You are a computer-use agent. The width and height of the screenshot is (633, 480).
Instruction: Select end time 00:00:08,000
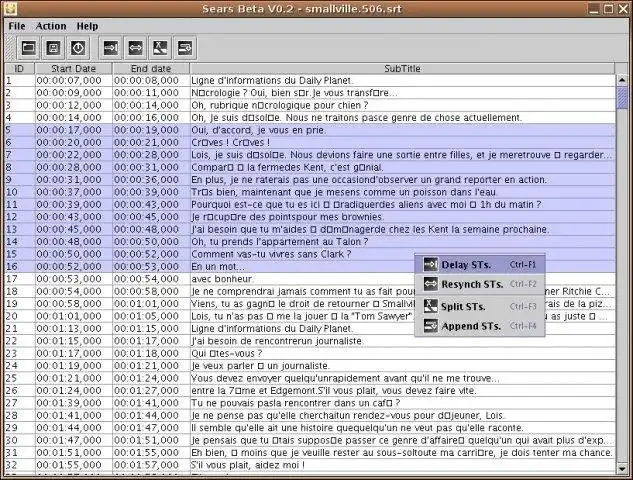(151, 80)
